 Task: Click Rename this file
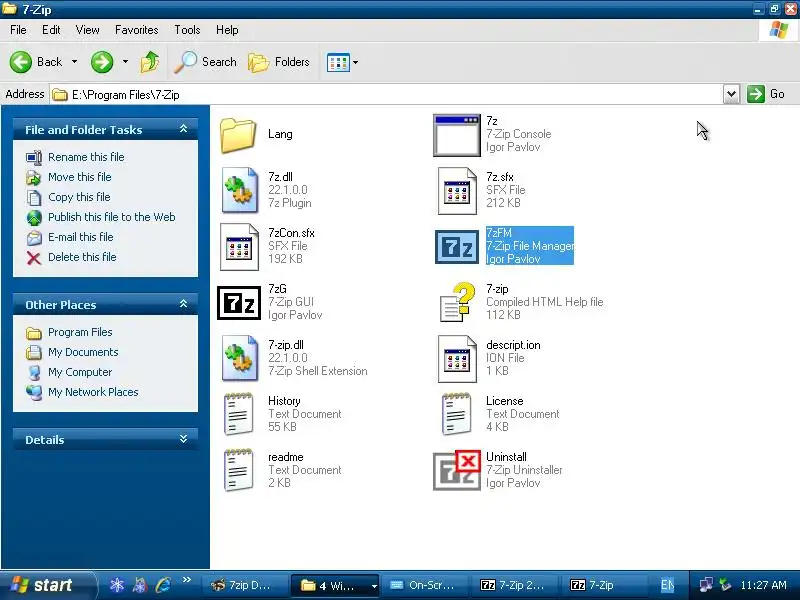click(86, 157)
